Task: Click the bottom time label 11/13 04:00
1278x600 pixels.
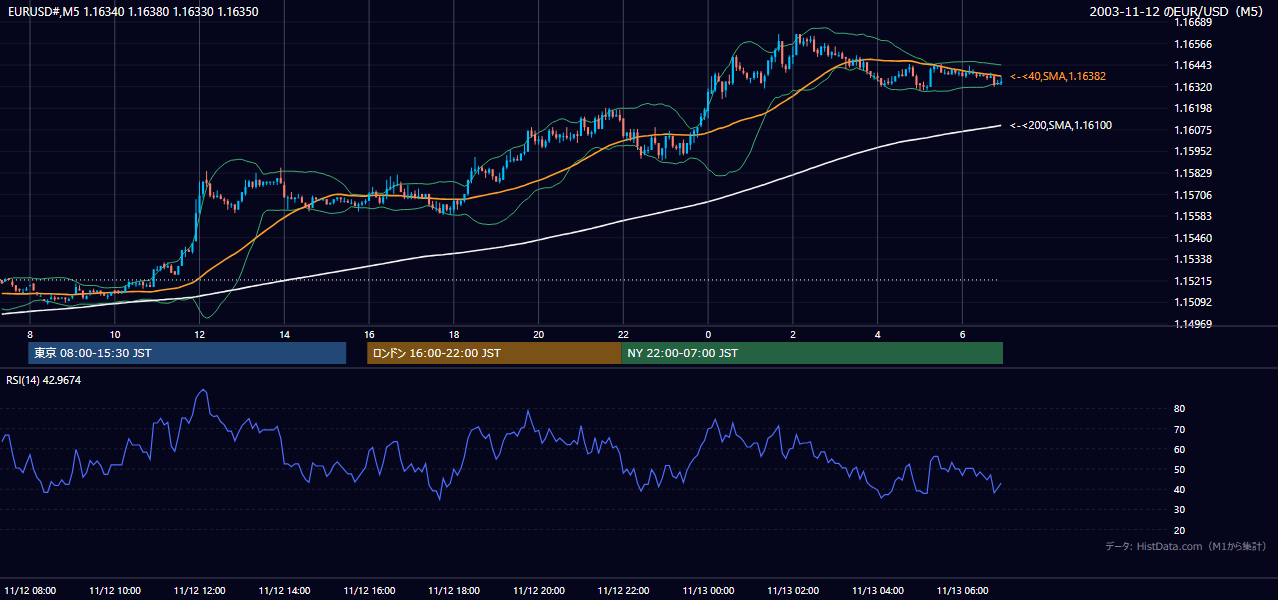Action: [878, 589]
